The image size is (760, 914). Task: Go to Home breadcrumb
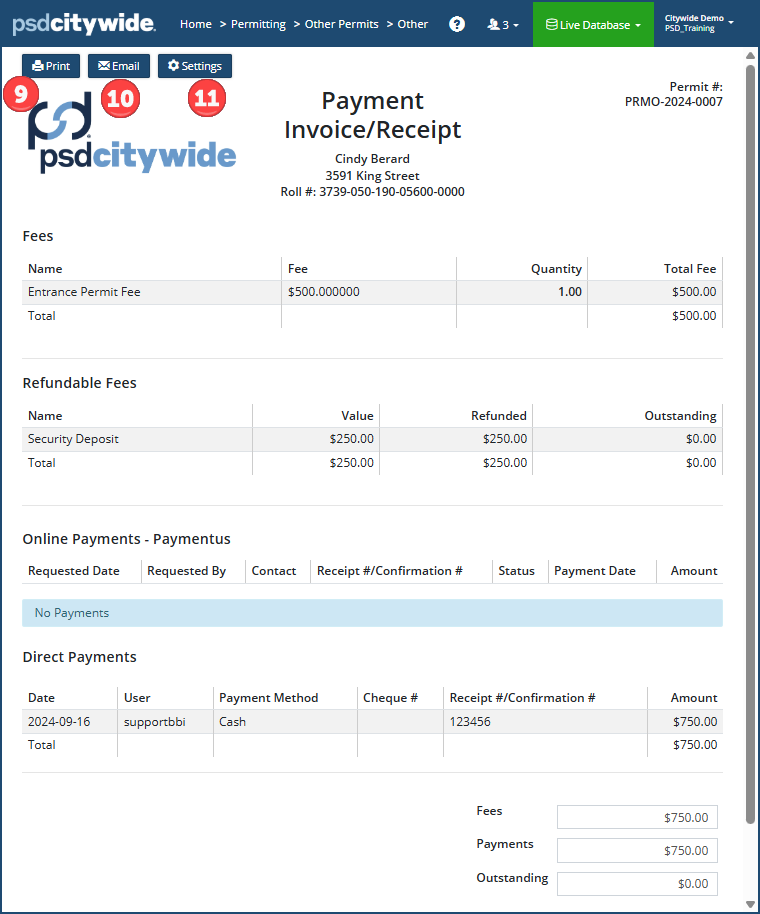pos(196,24)
